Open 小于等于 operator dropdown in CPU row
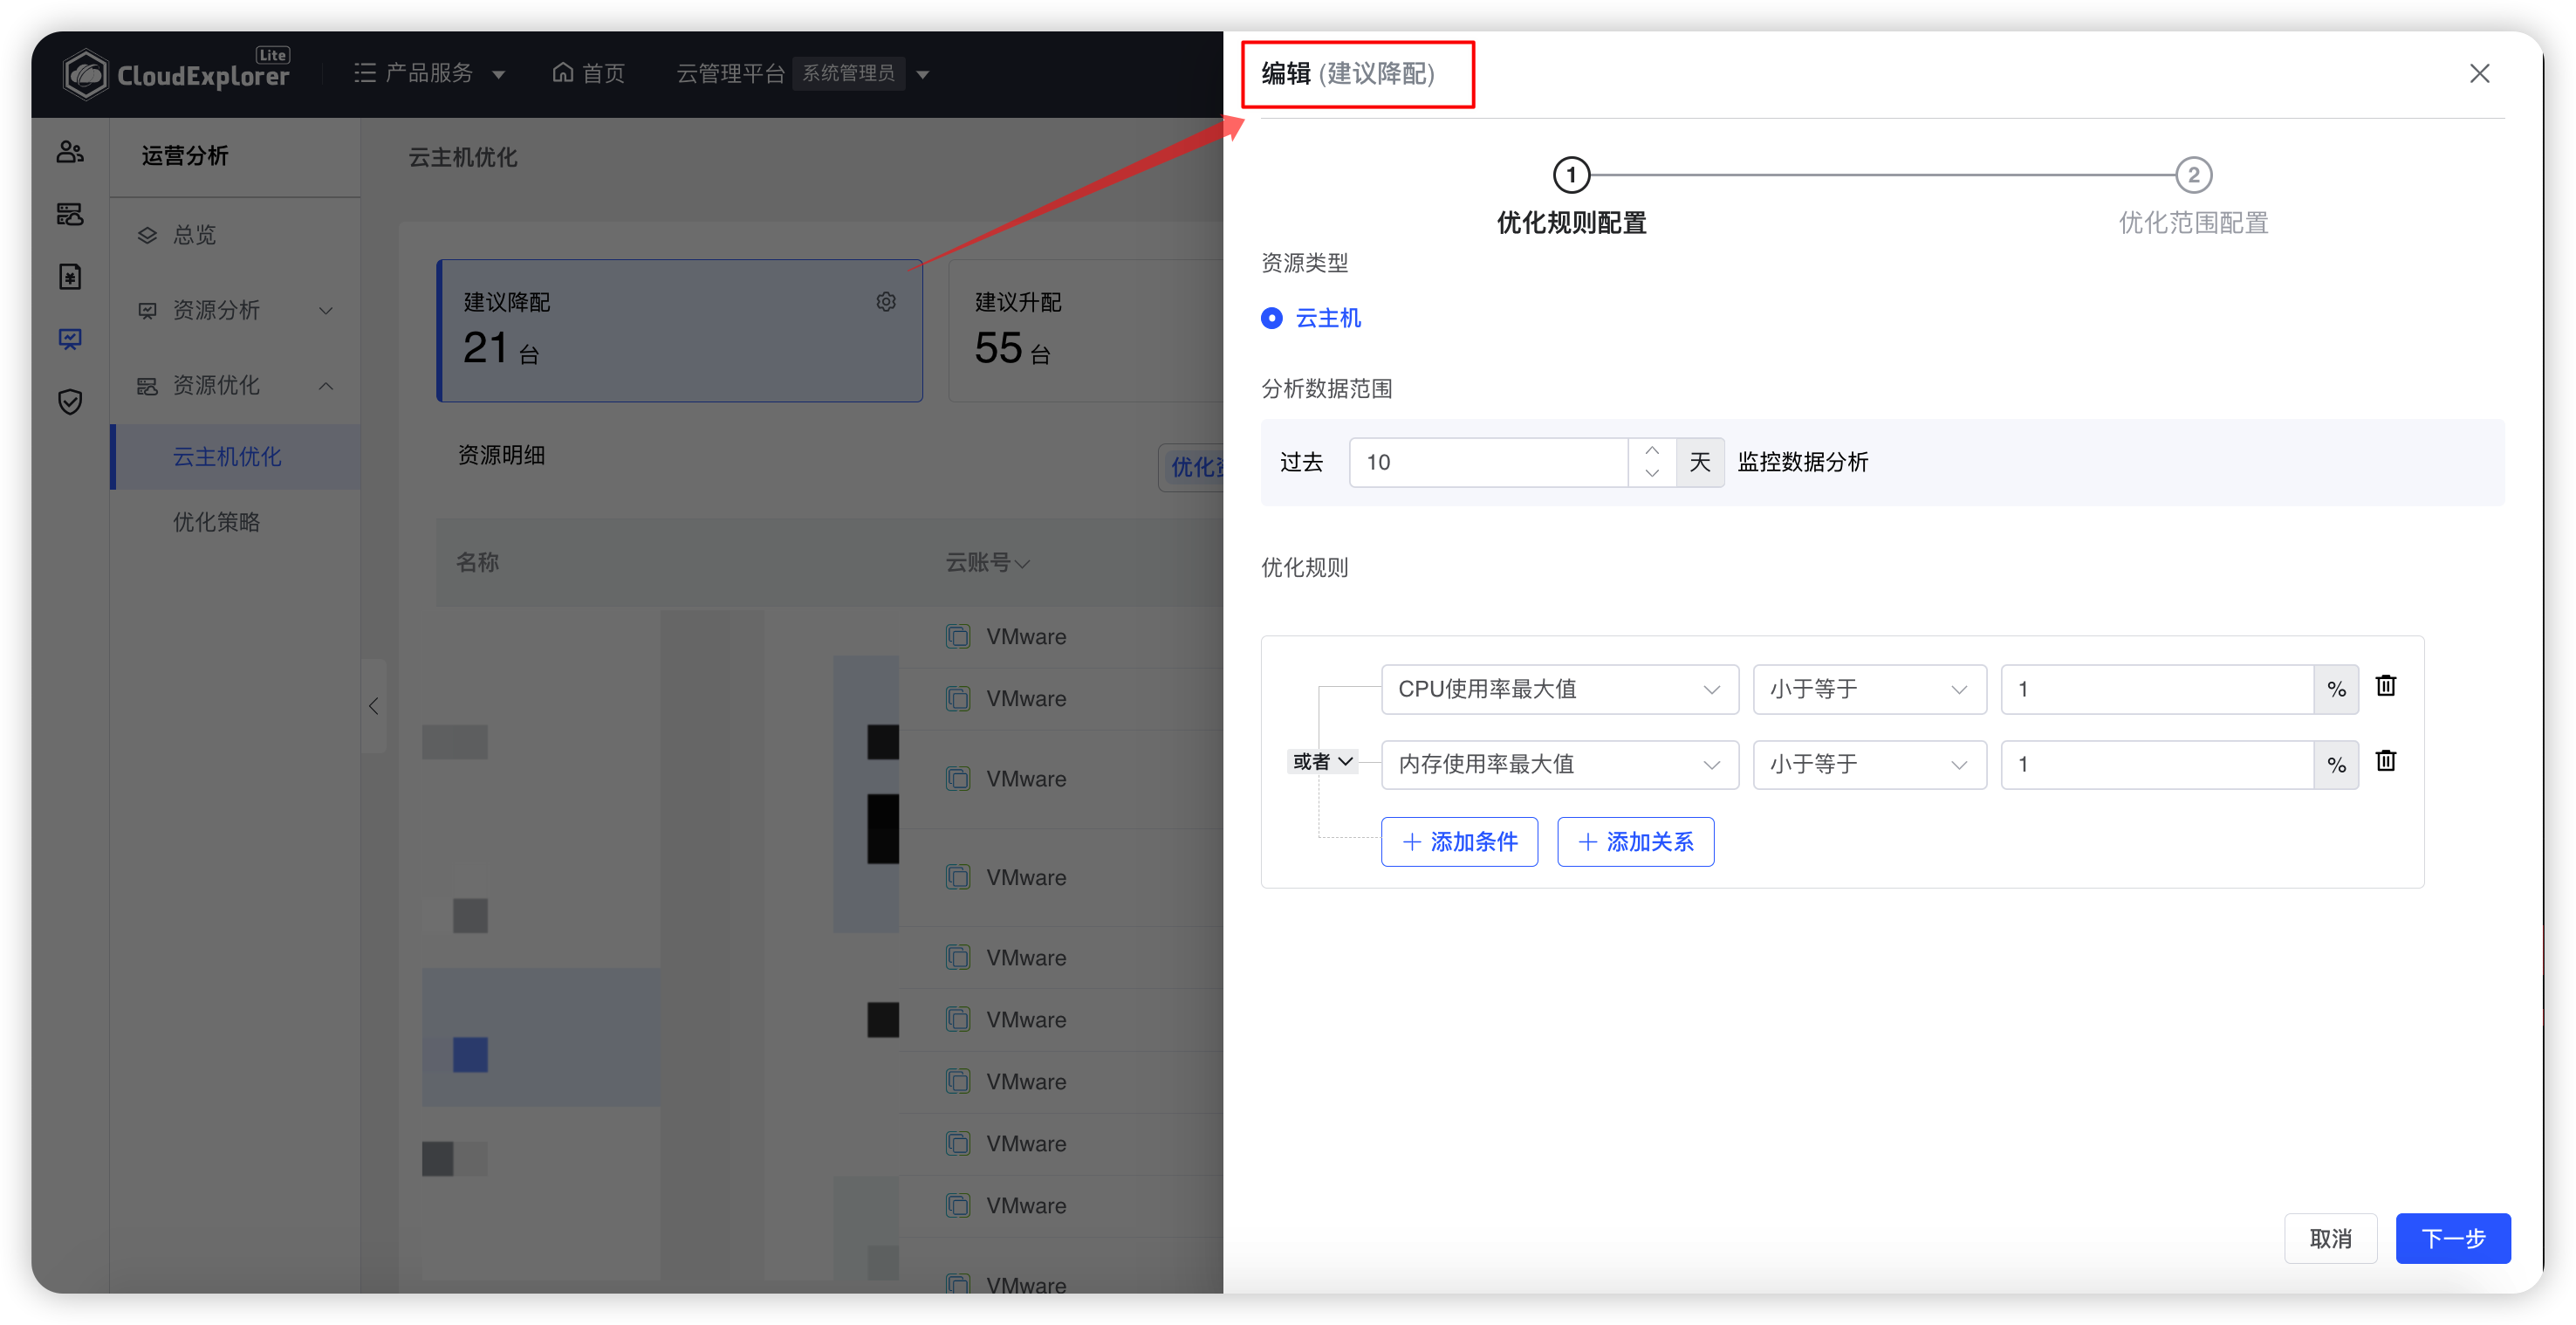This screenshot has height=1325, width=2576. coord(1868,689)
